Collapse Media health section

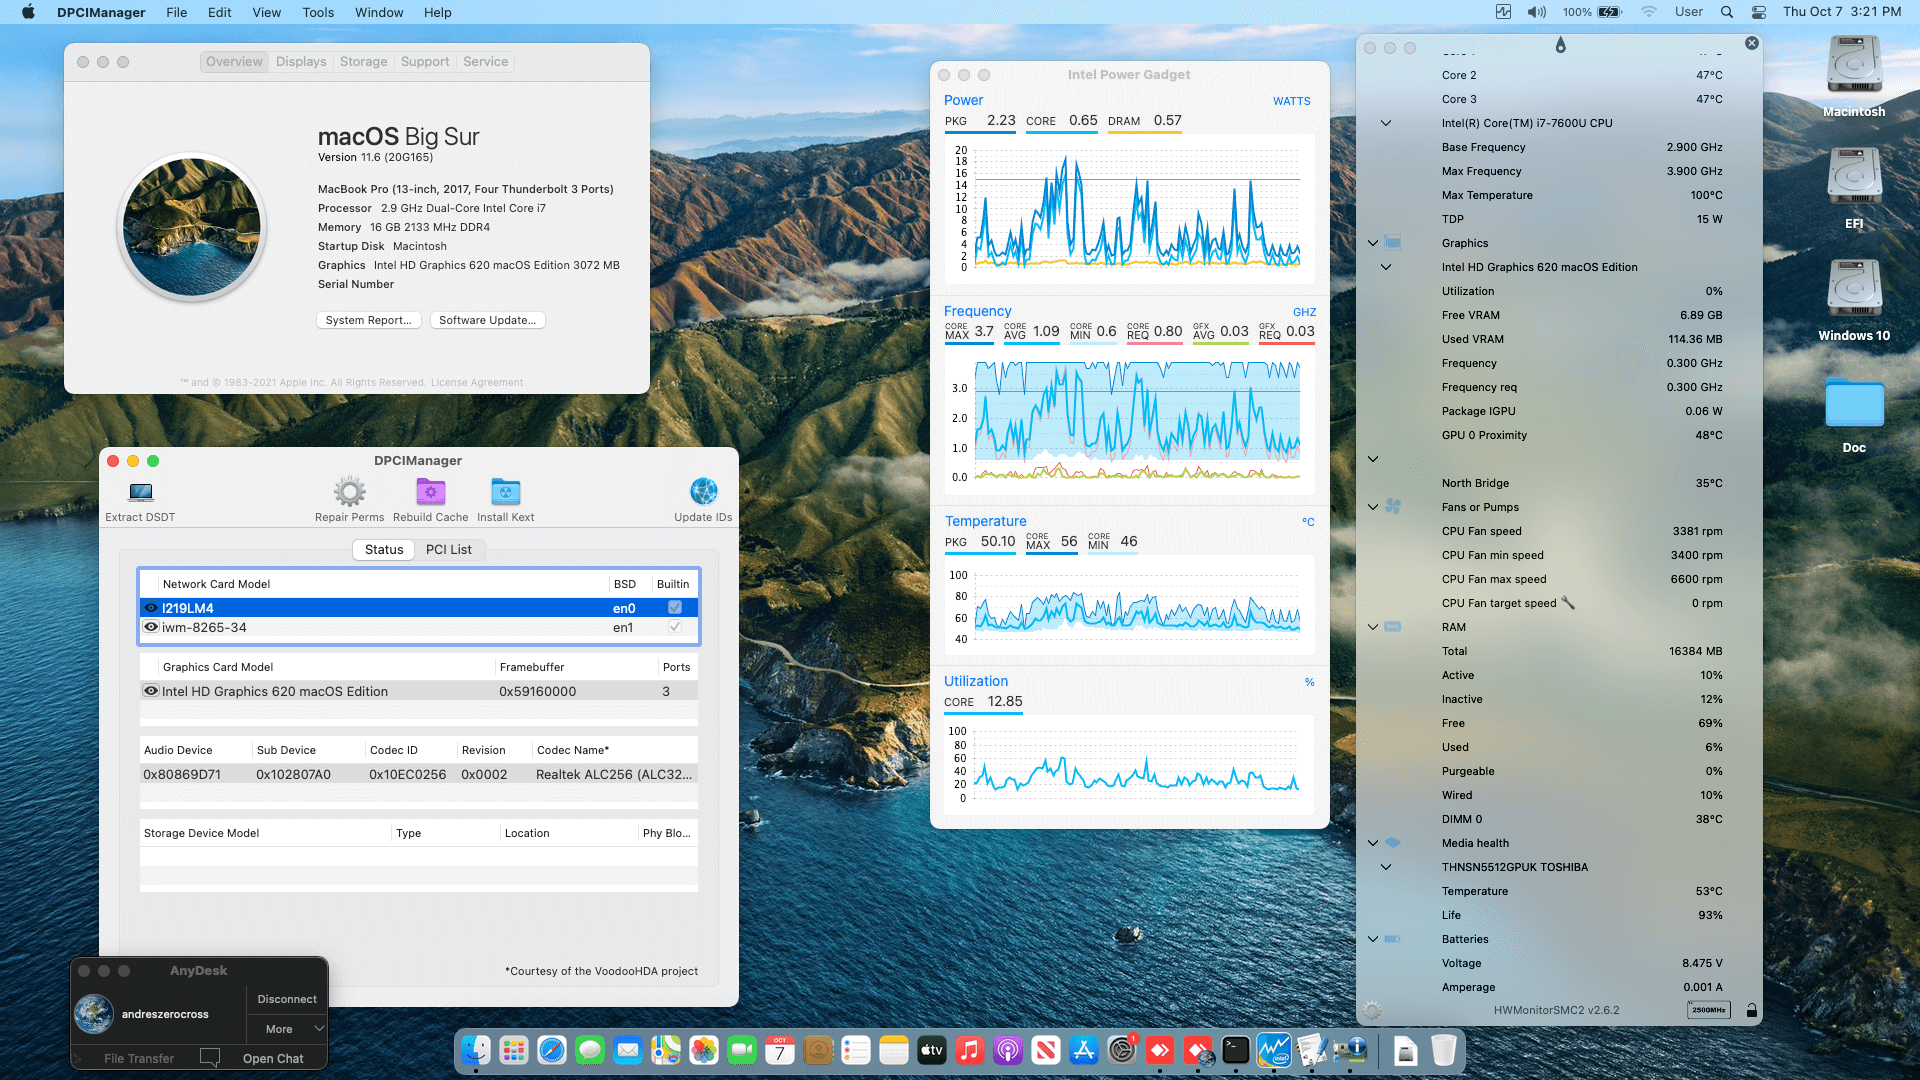[x=1373, y=843]
